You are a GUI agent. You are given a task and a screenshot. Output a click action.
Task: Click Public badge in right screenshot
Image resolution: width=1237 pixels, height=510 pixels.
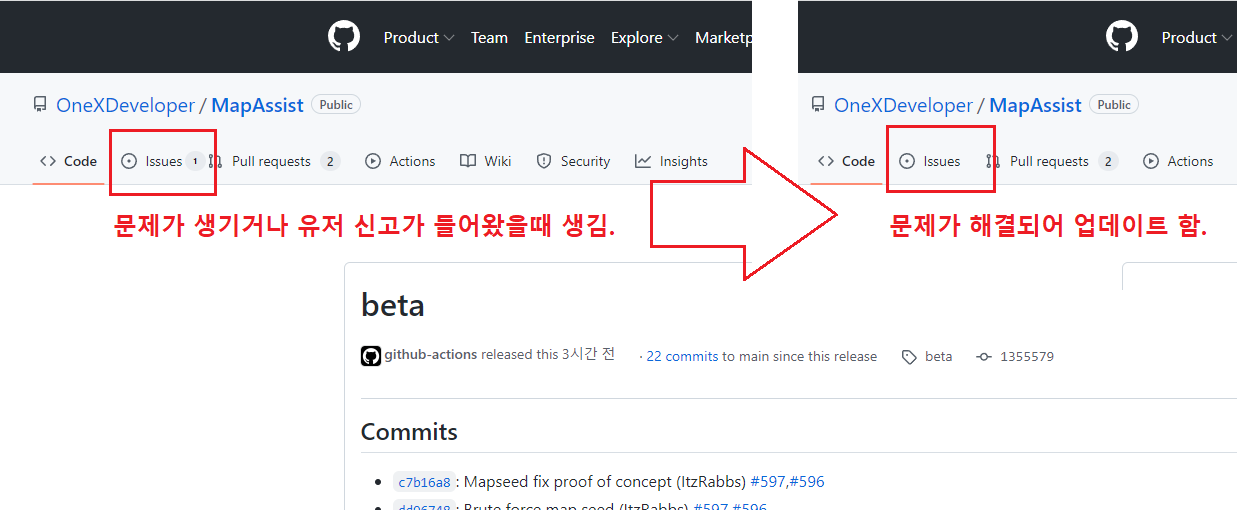[1114, 104]
